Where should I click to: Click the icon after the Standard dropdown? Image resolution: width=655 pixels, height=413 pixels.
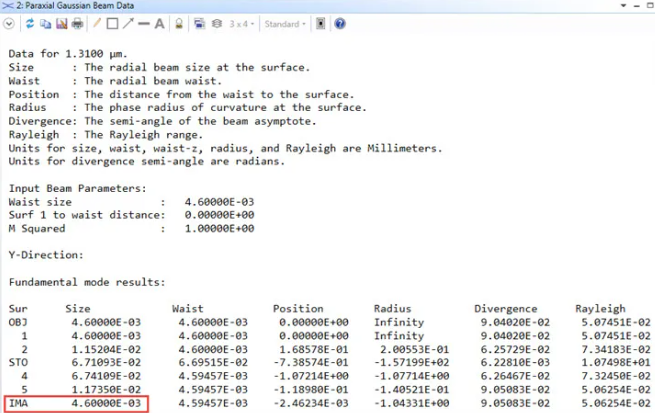320,24
